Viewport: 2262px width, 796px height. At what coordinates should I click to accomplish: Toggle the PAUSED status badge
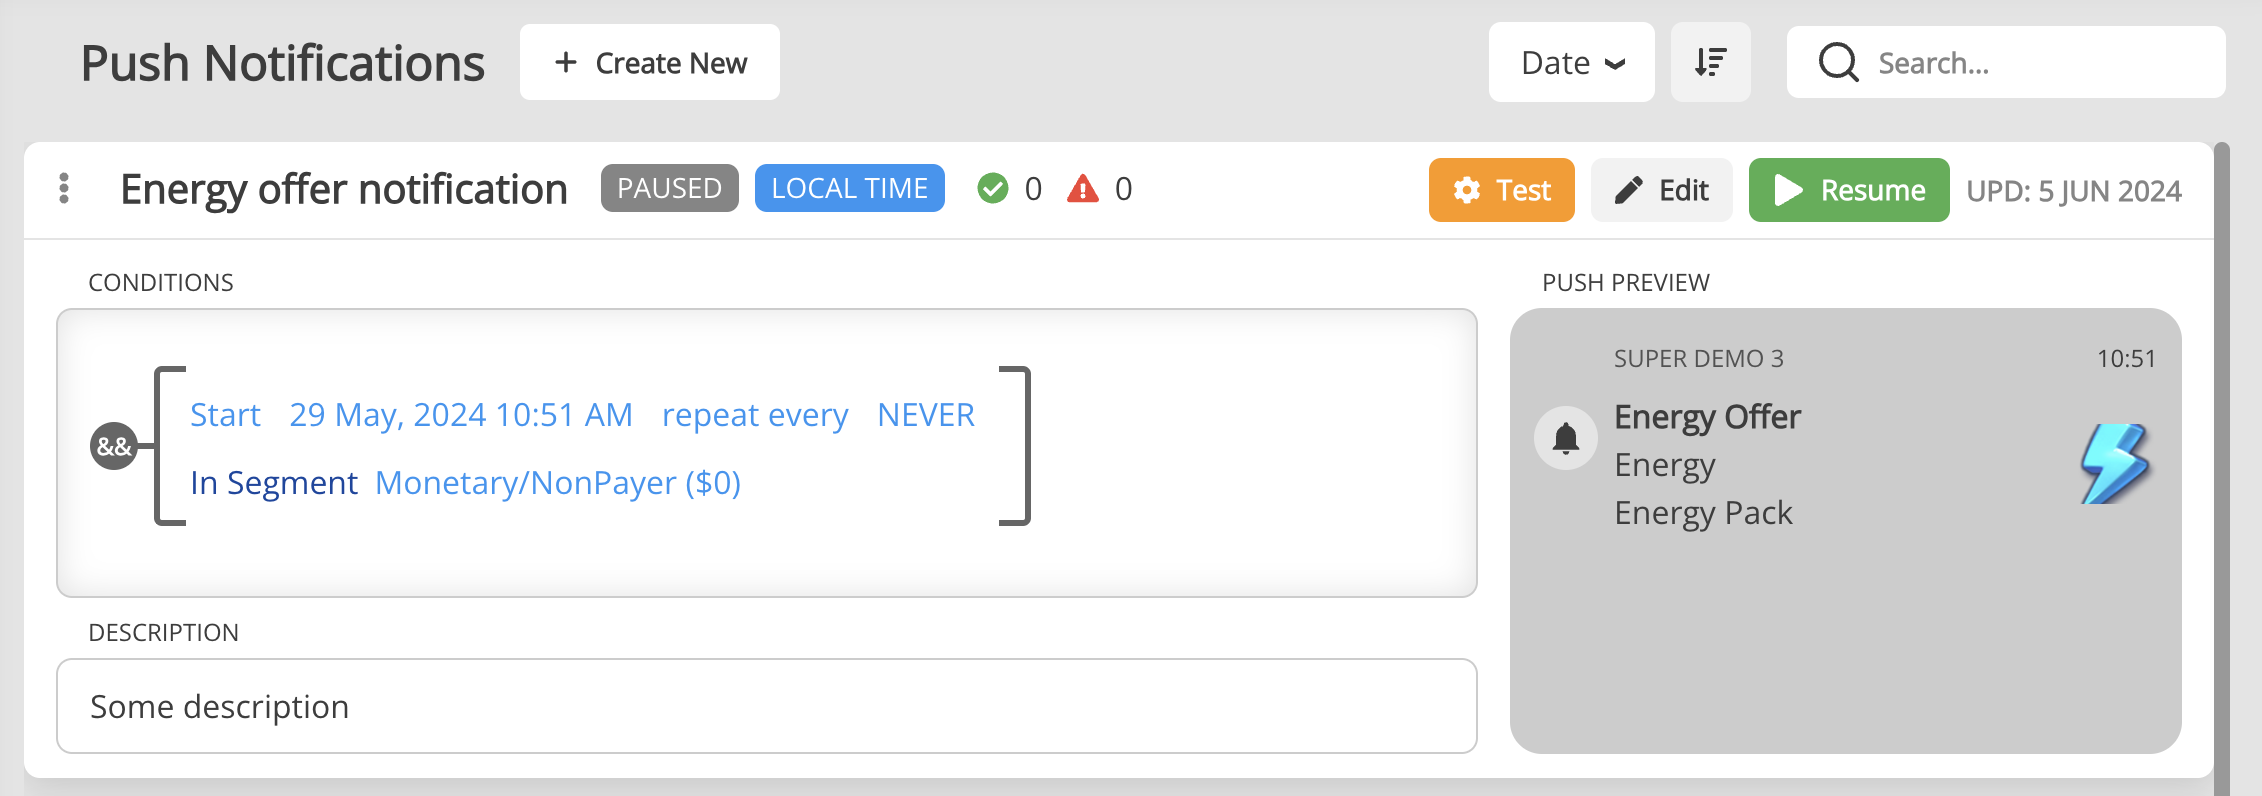tap(669, 187)
